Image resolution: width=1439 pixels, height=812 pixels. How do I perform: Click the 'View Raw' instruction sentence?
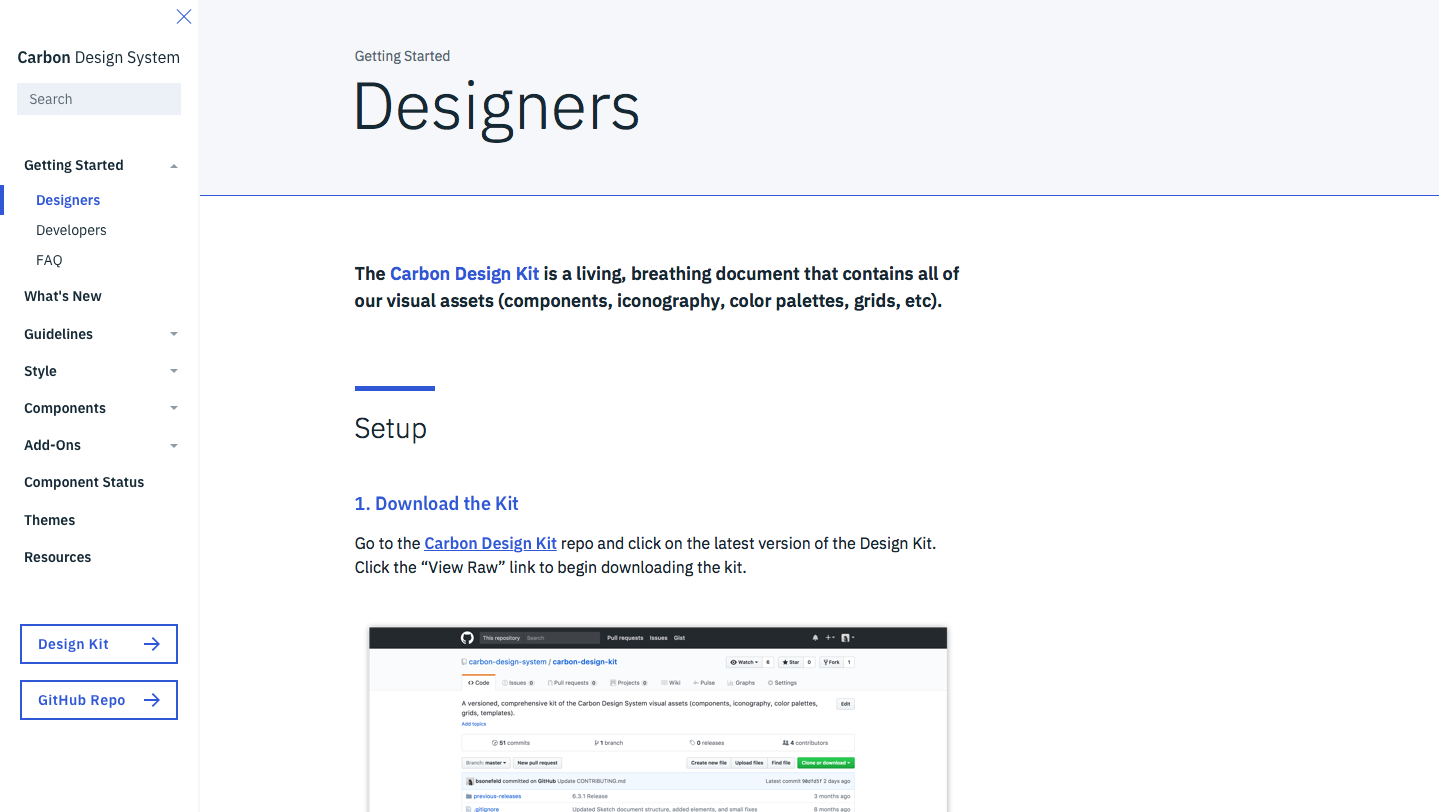coord(551,567)
